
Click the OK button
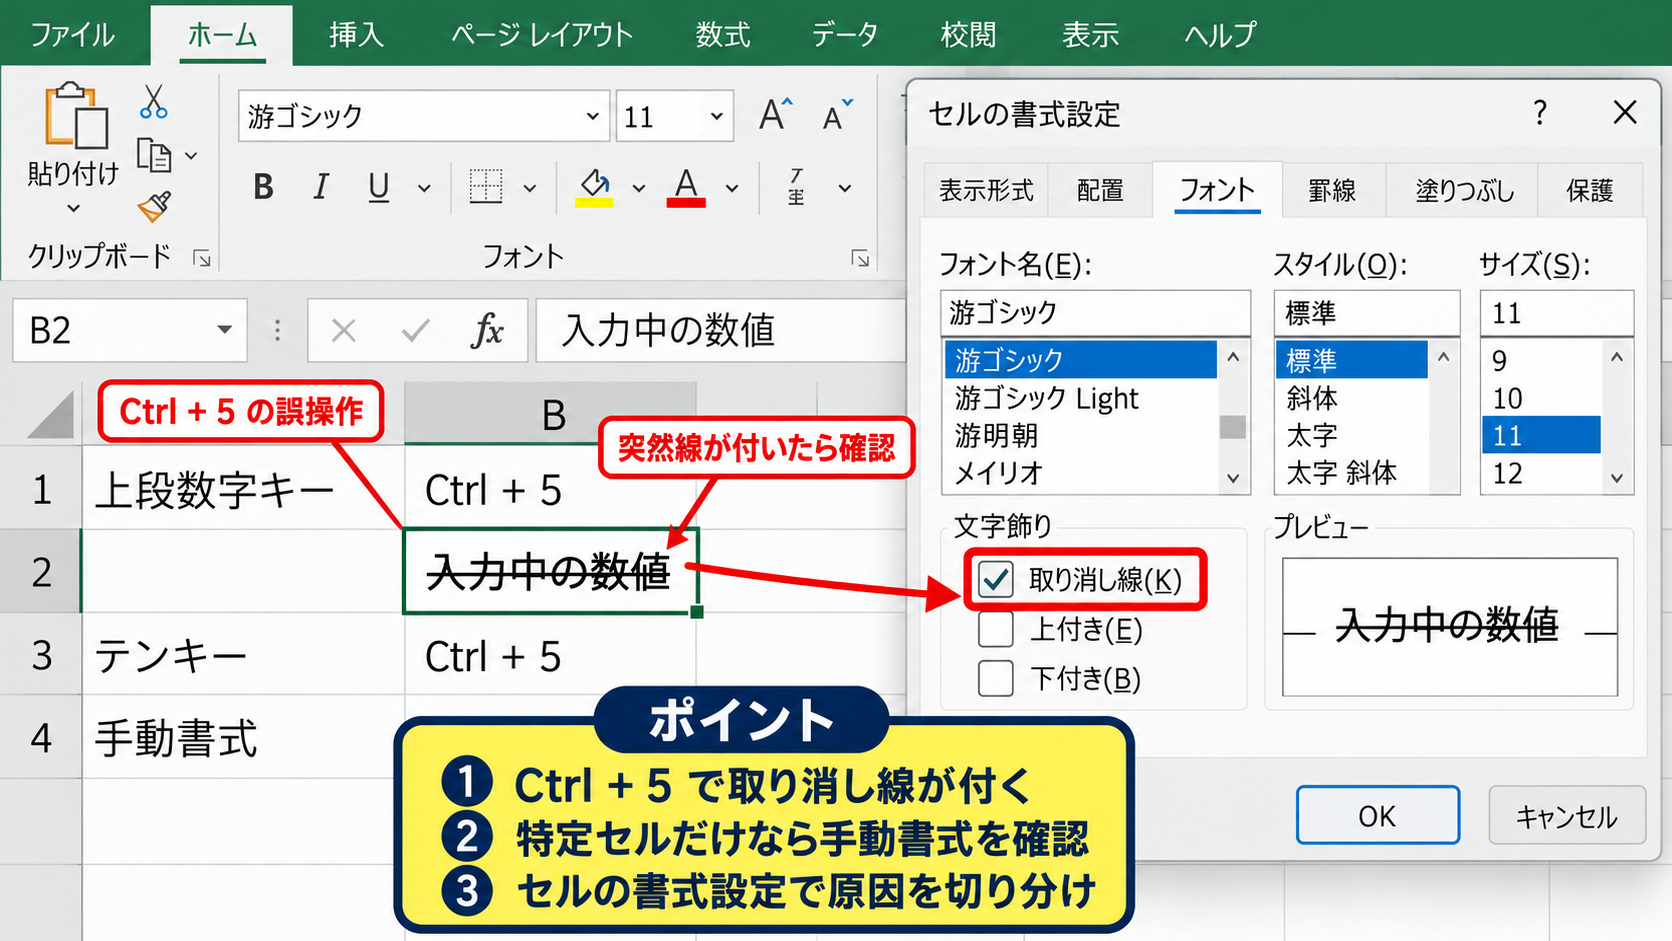1377,816
